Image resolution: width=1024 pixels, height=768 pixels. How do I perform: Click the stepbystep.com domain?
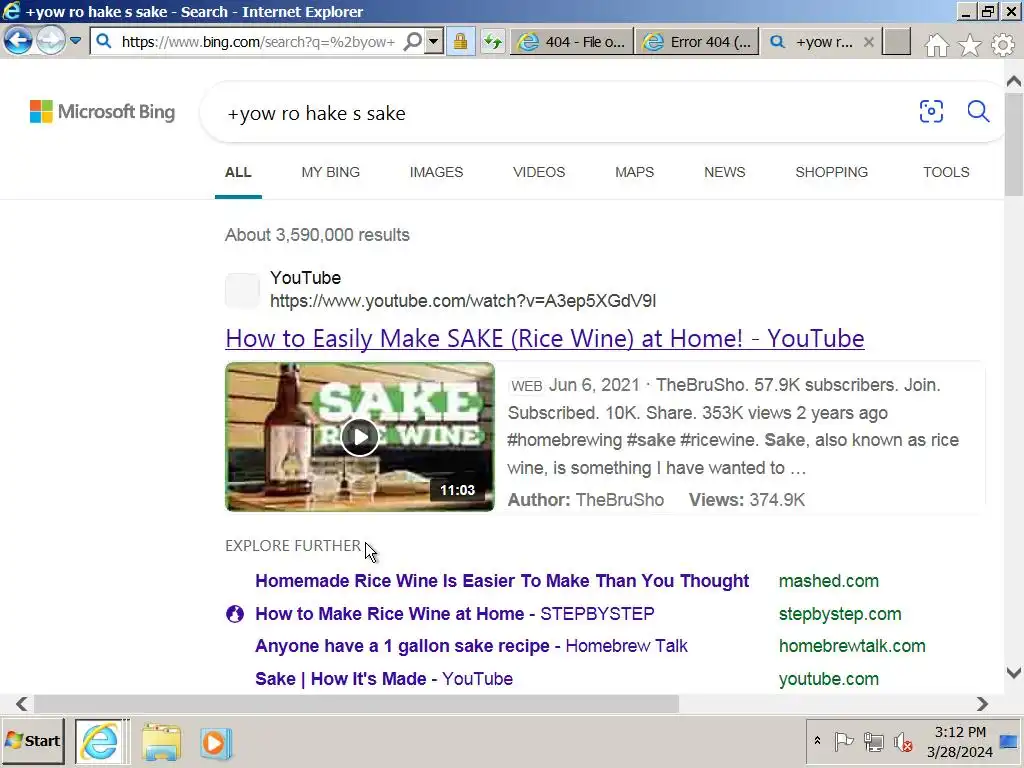tap(840, 615)
